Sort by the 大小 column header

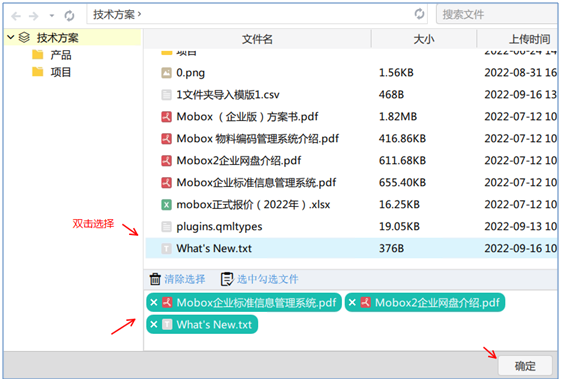point(424,39)
